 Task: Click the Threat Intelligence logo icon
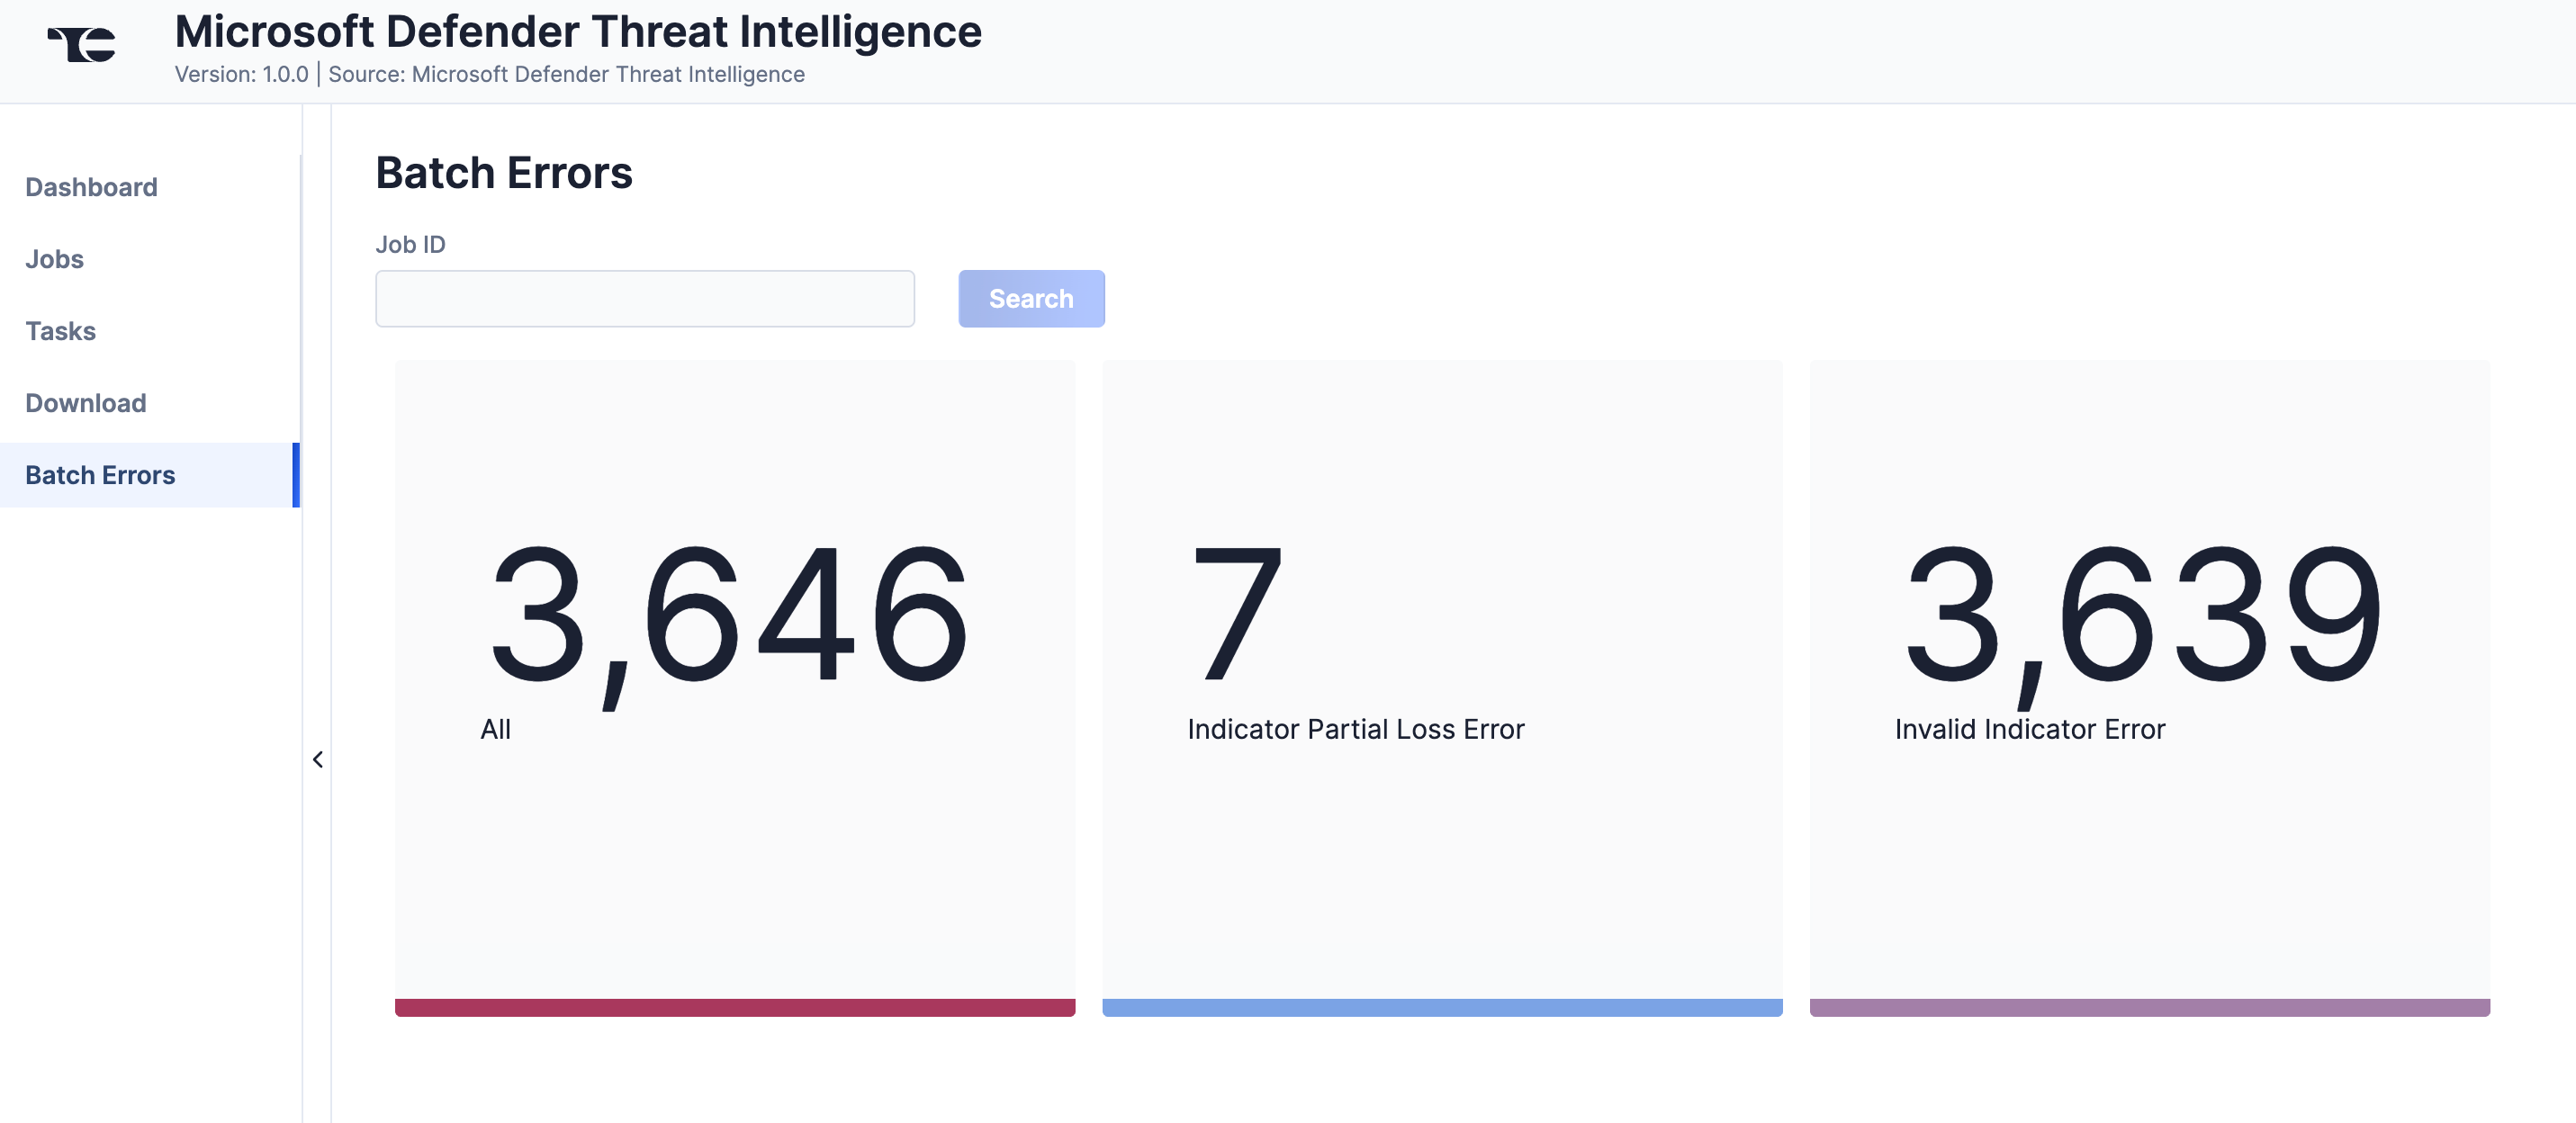pos(80,44)
